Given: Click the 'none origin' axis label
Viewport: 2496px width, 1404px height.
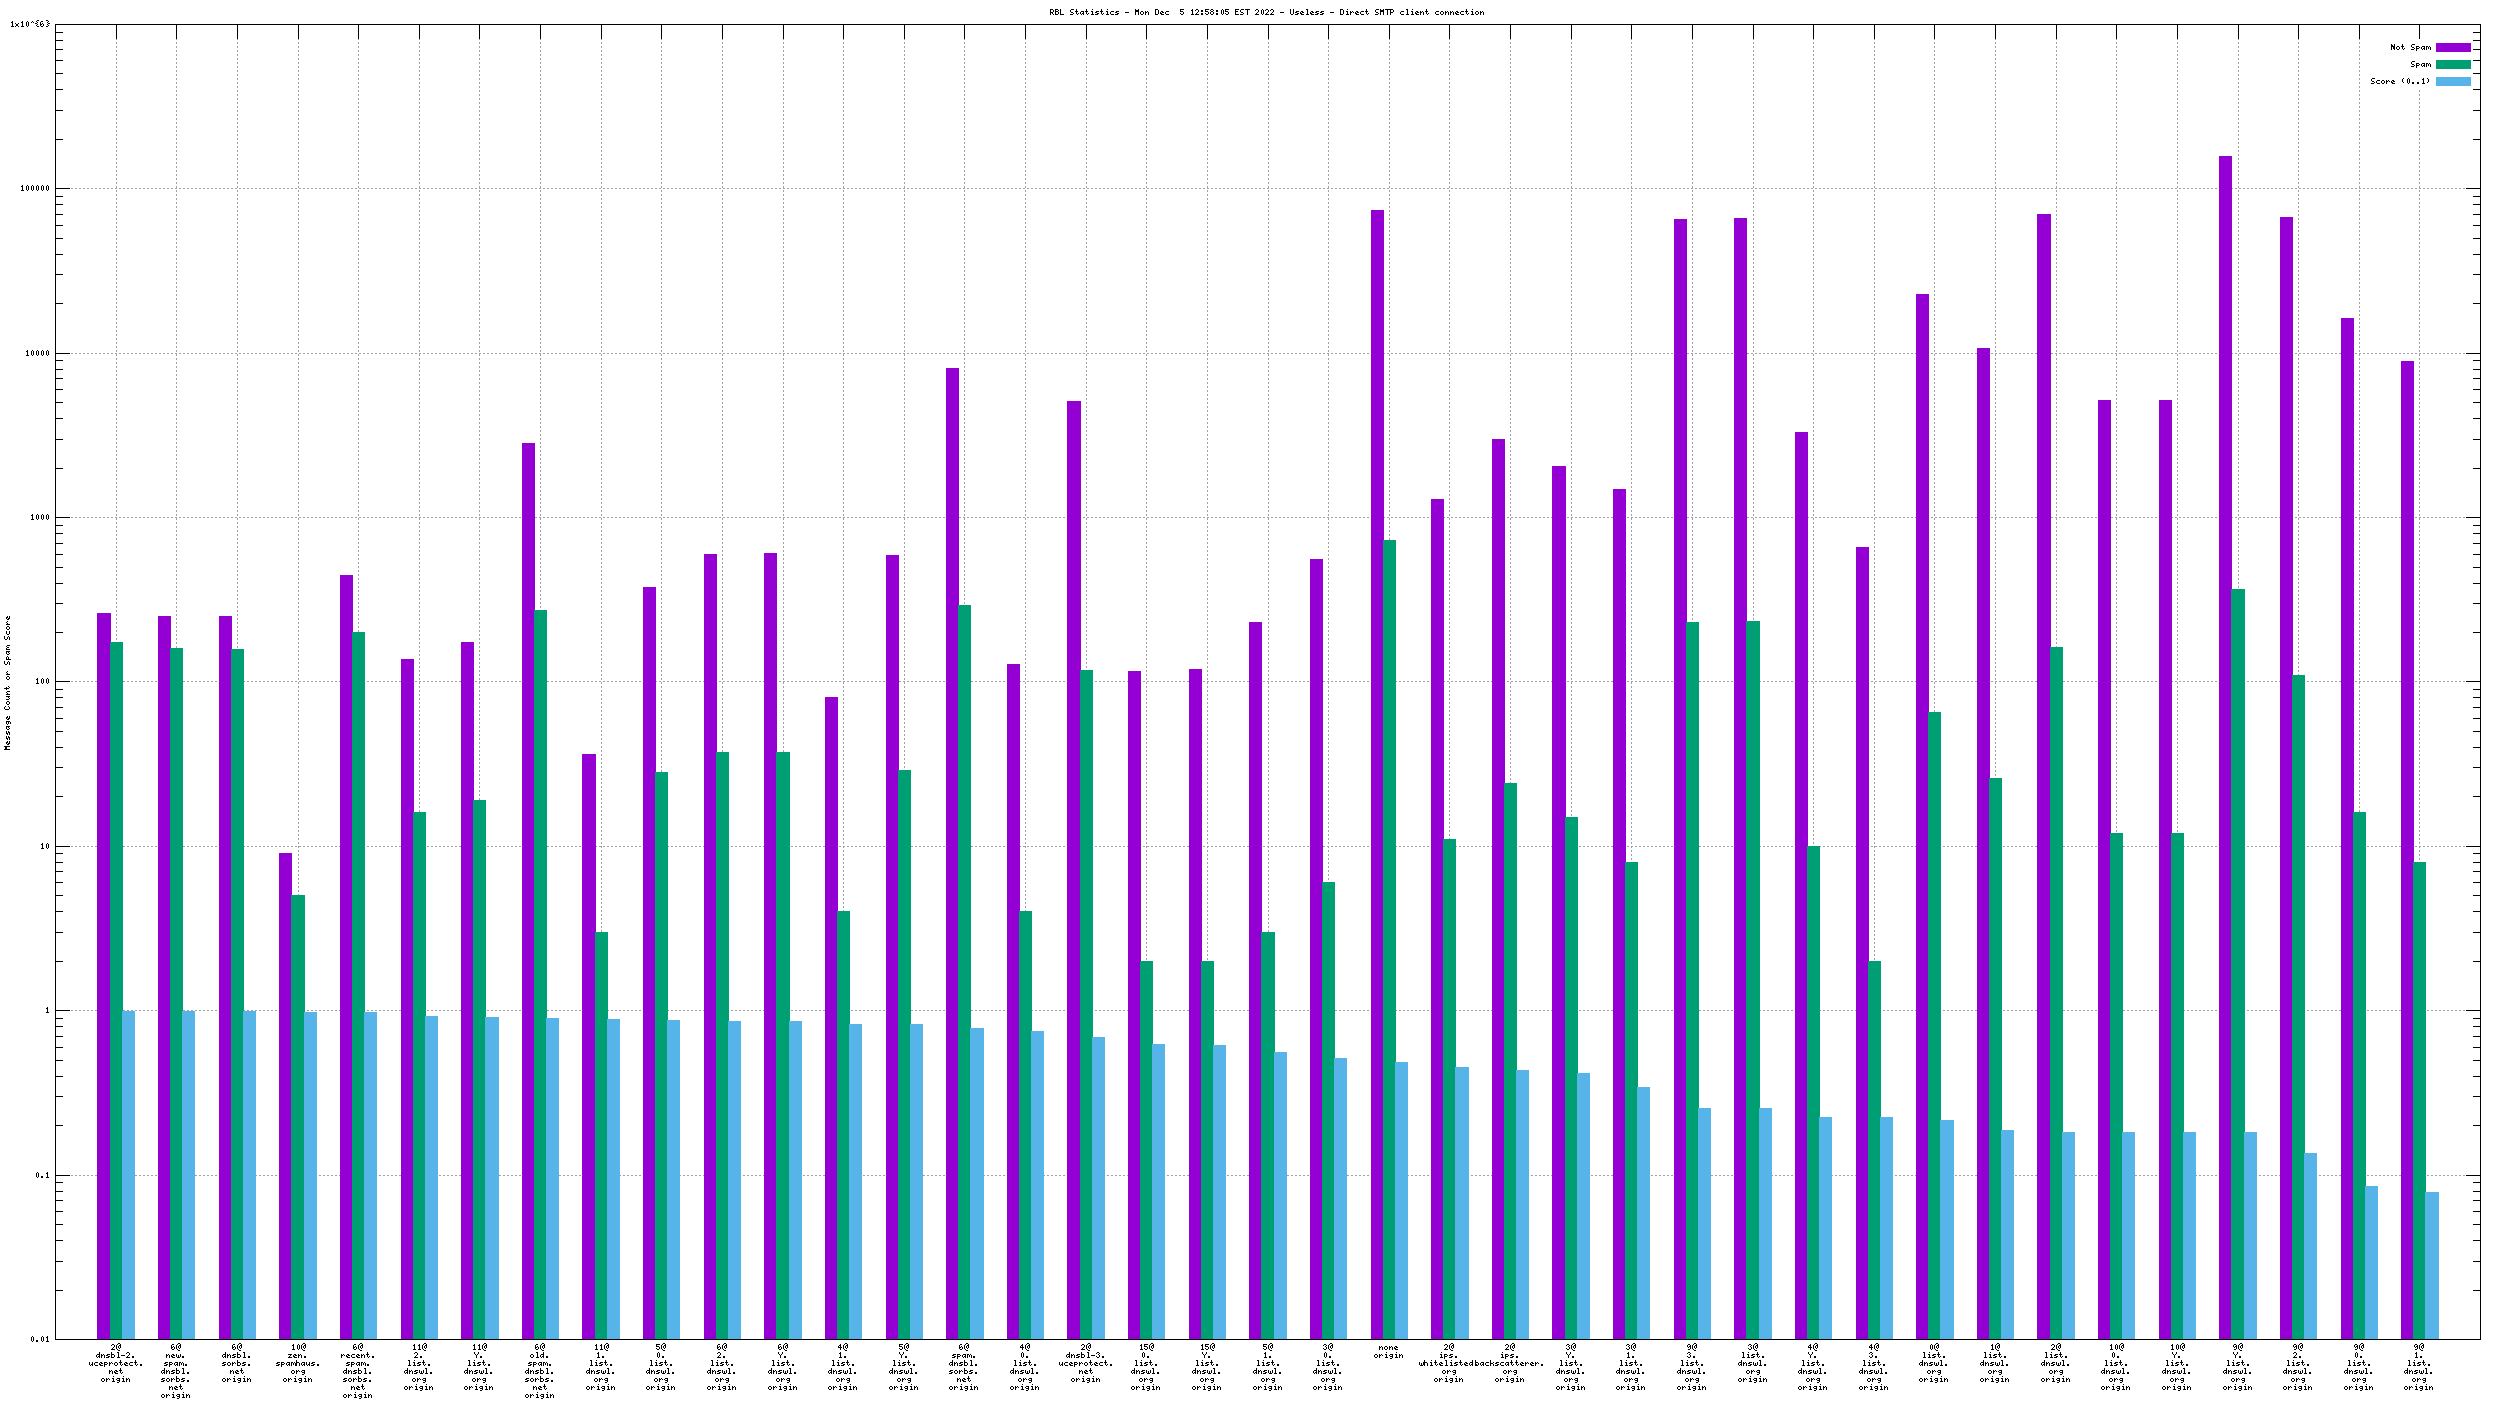Looking at the screenshot, I should [x=1388, y=1352].
